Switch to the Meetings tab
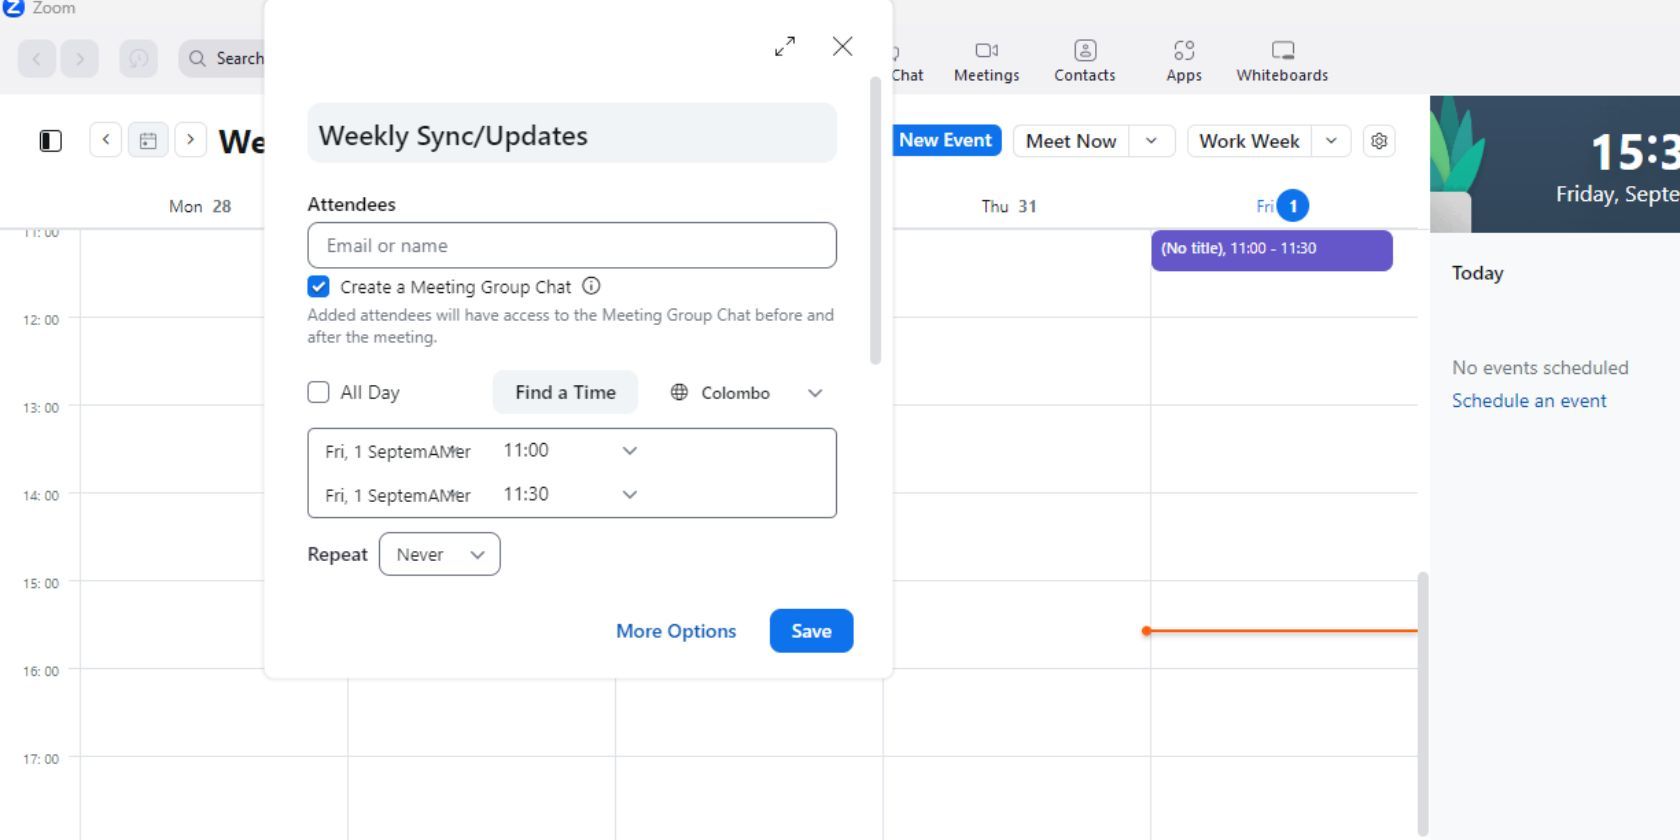Viewport: 1680px width, 840px height. (986, 61)
